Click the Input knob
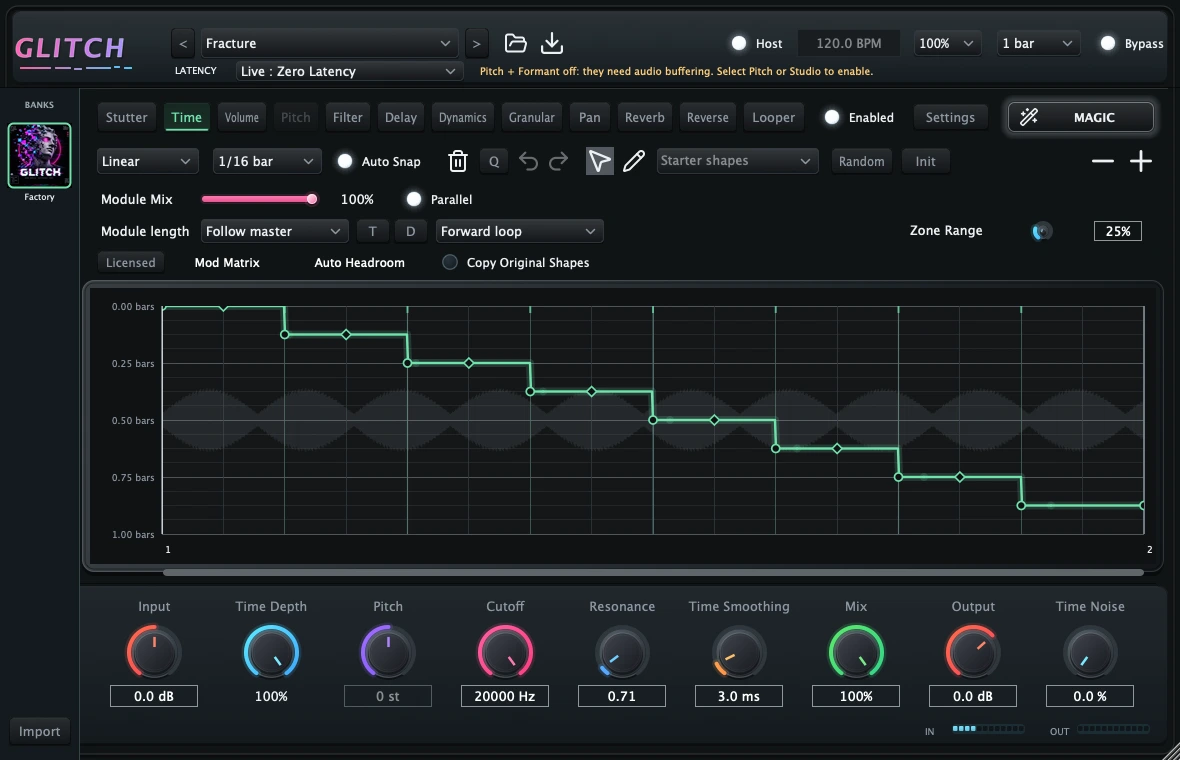Image resolution: width=1180 pixels, height=760 pixels. point(154,652)
